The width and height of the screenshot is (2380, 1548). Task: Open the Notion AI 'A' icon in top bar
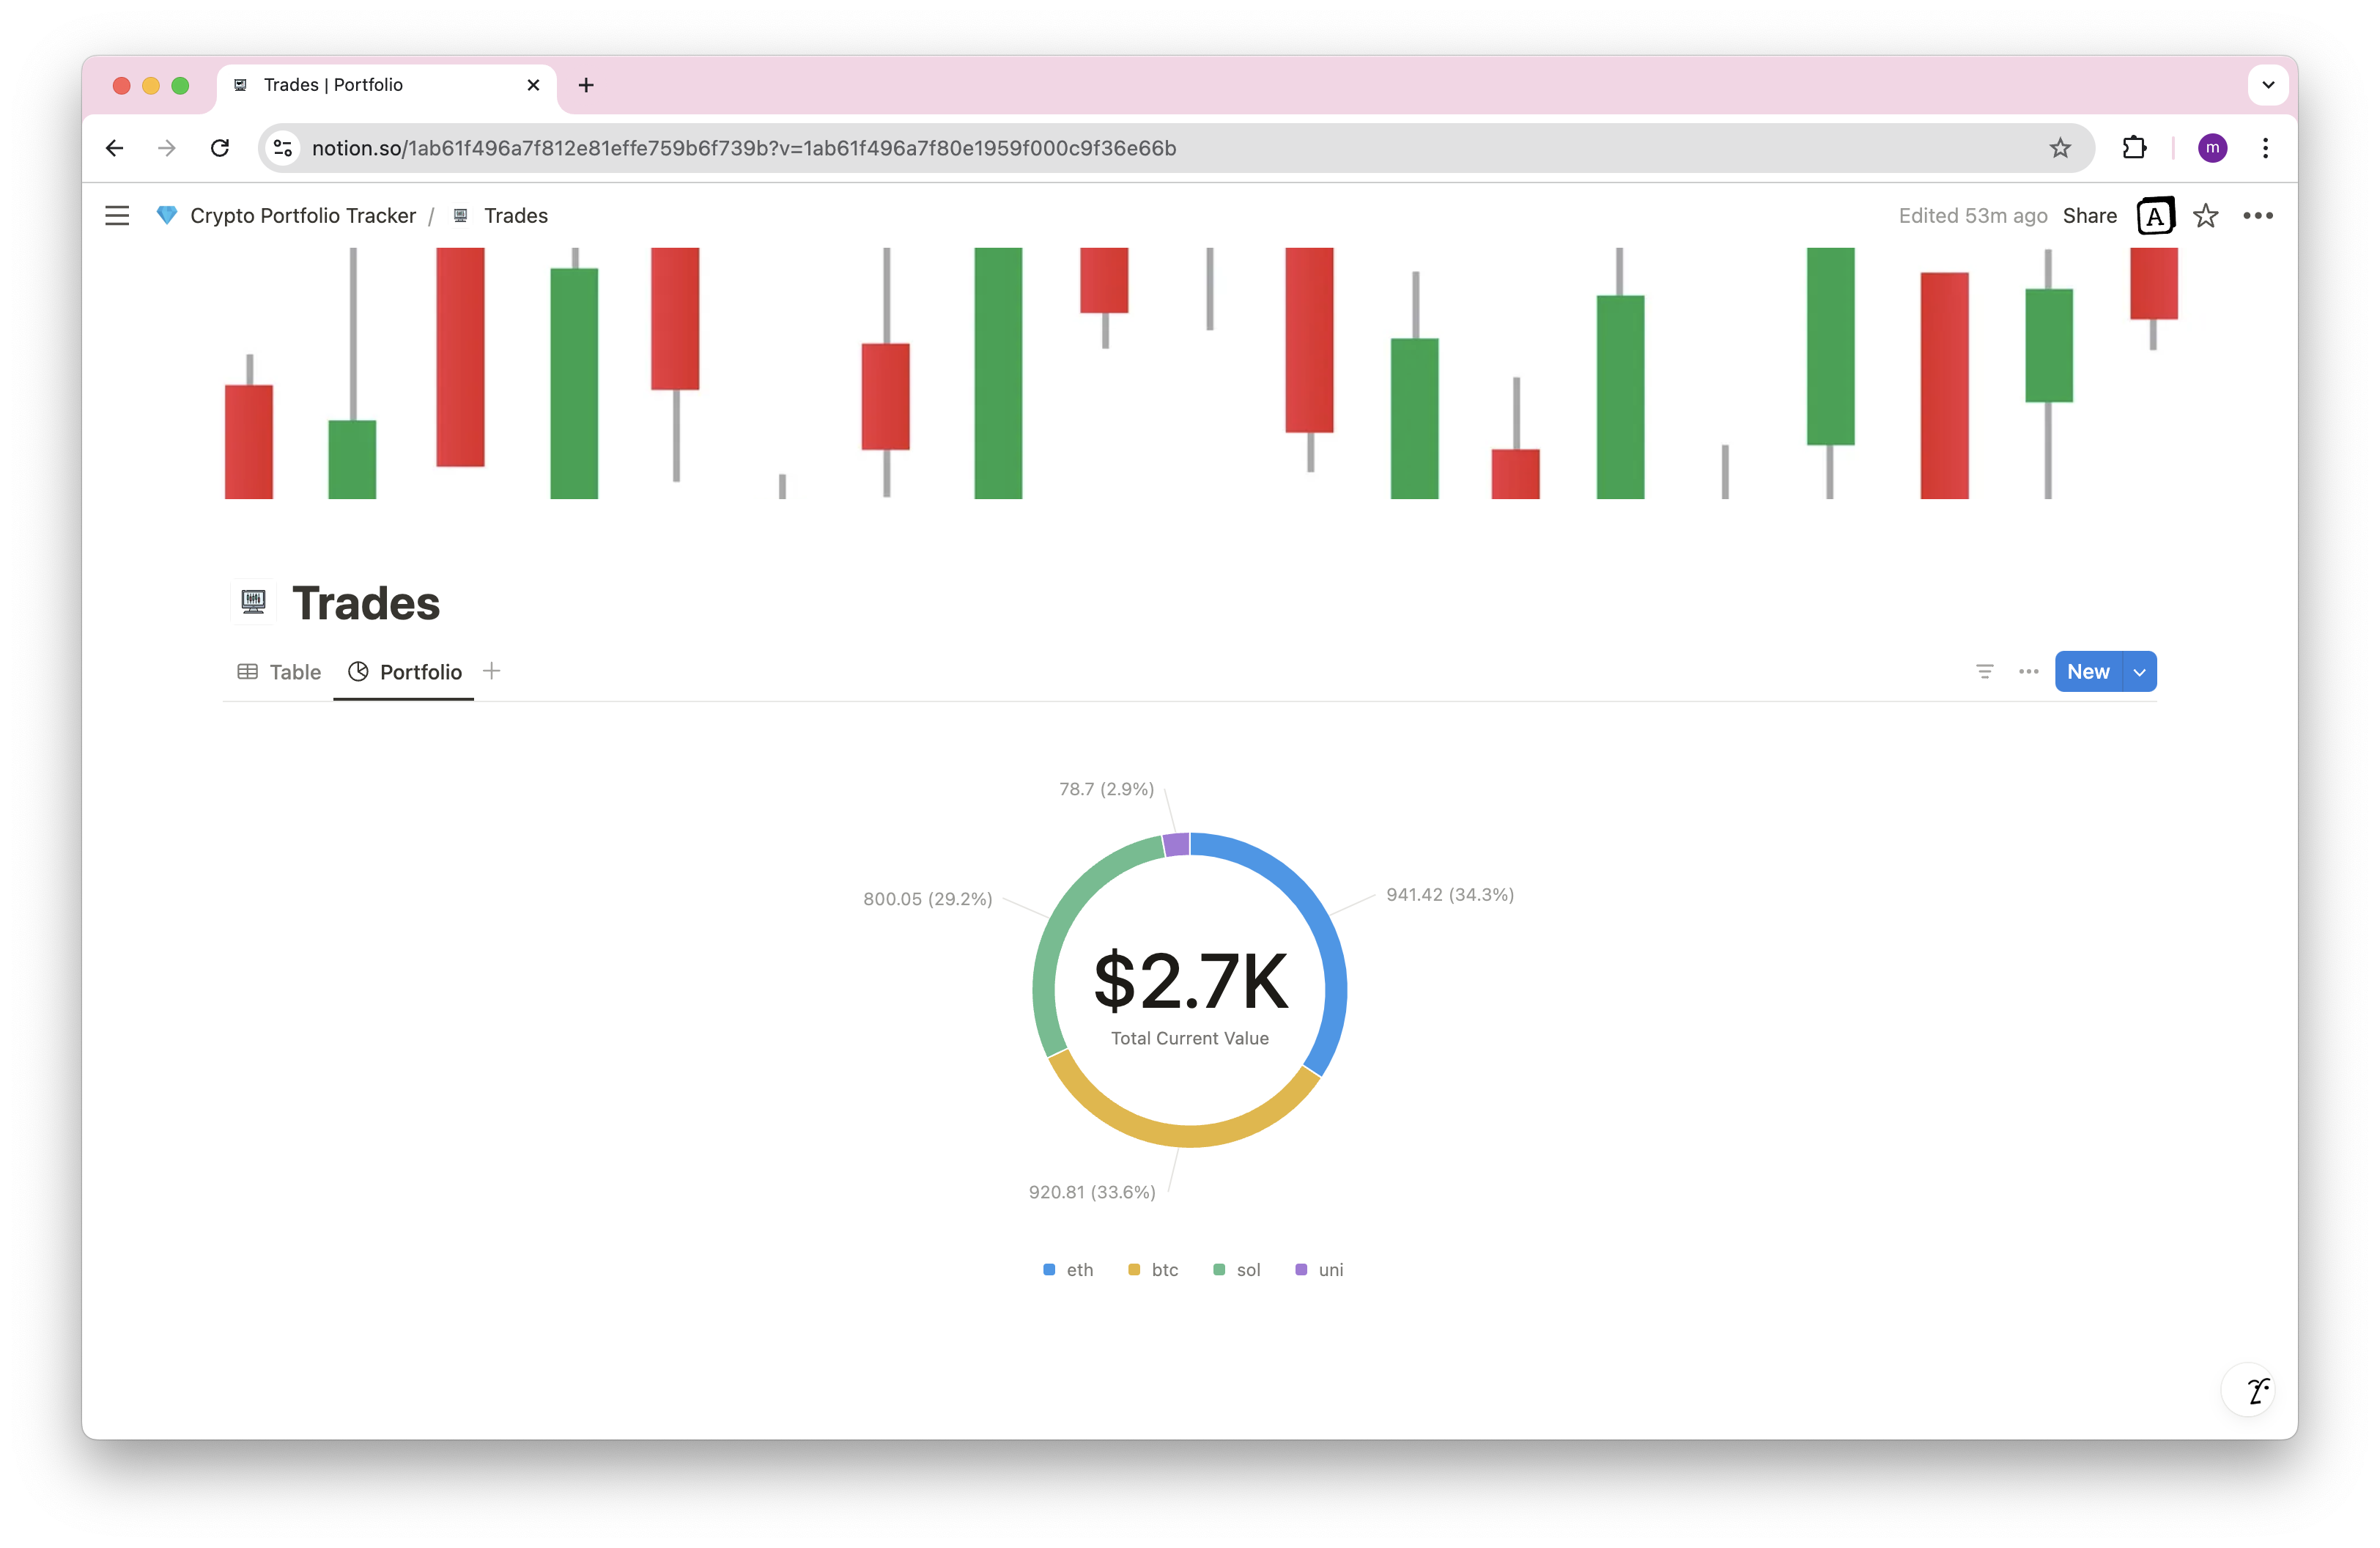point(2155,216)
